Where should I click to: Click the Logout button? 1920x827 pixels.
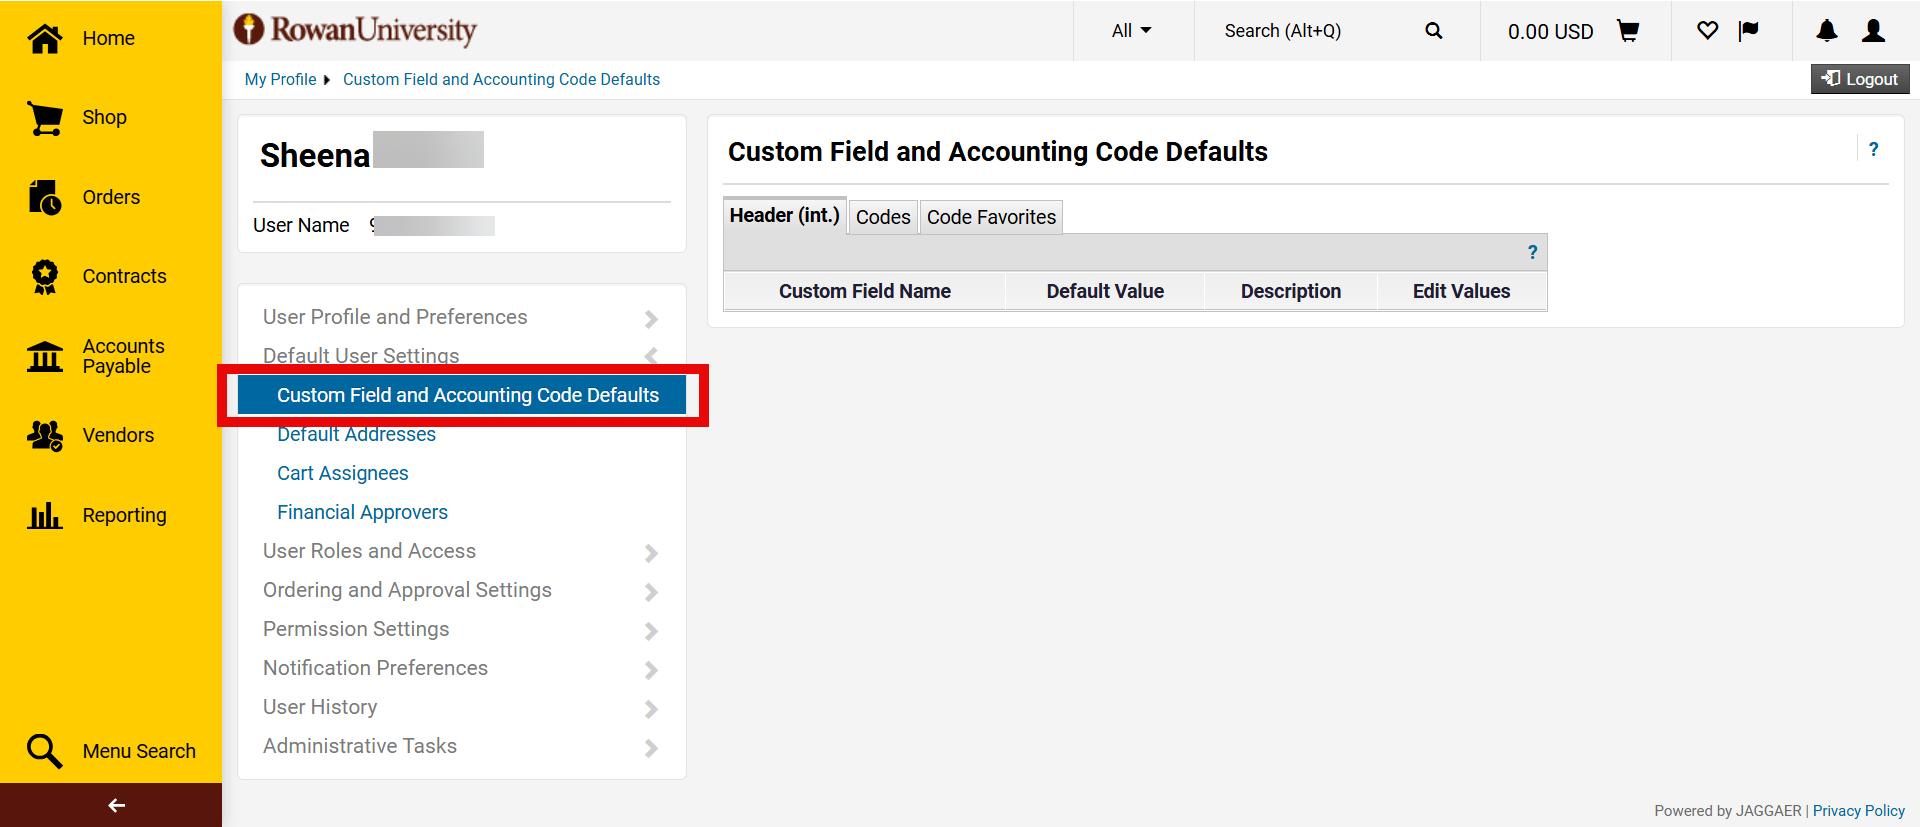(1859, 79)
